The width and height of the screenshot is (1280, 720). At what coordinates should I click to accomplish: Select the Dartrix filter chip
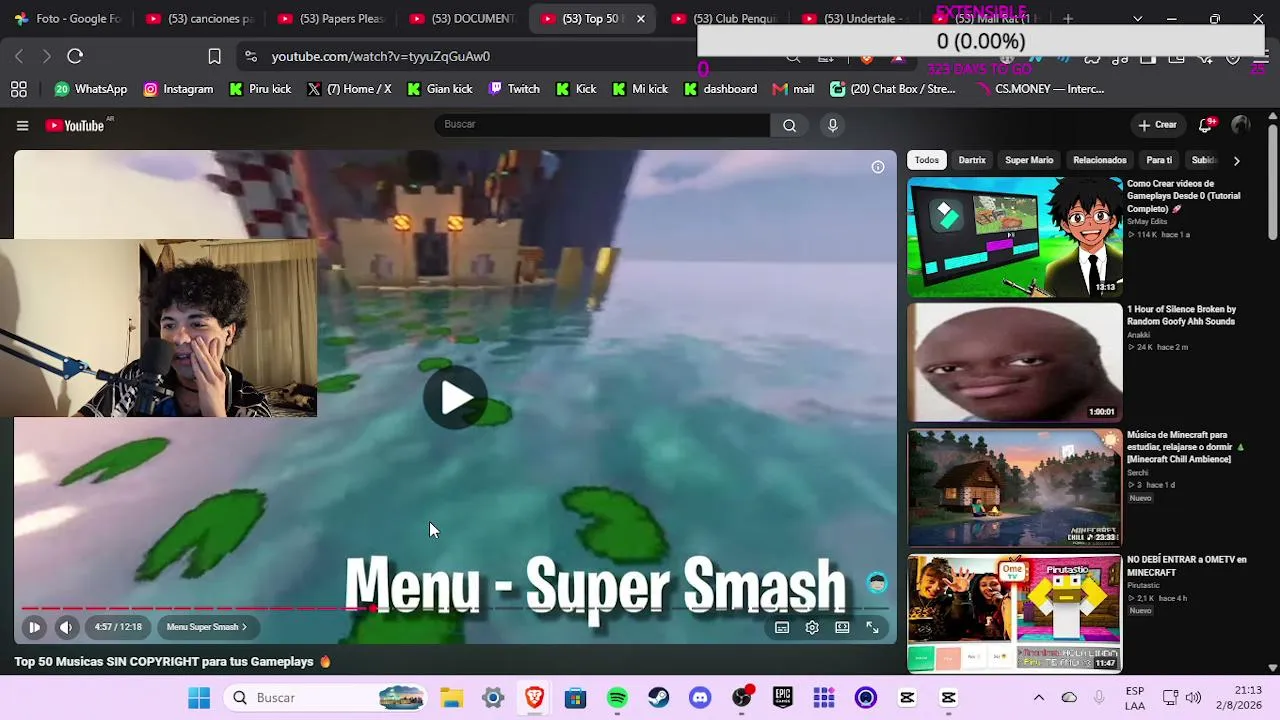tap(972, 160)
